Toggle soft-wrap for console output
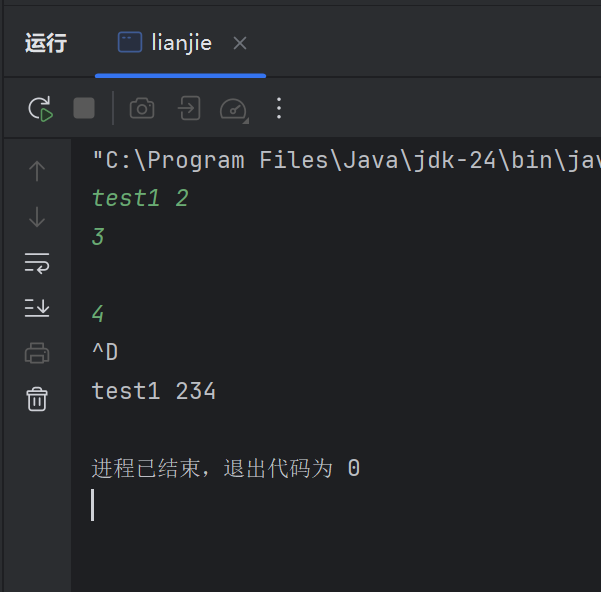This screenshot has width=601, height=592. [x=37, y=263]
